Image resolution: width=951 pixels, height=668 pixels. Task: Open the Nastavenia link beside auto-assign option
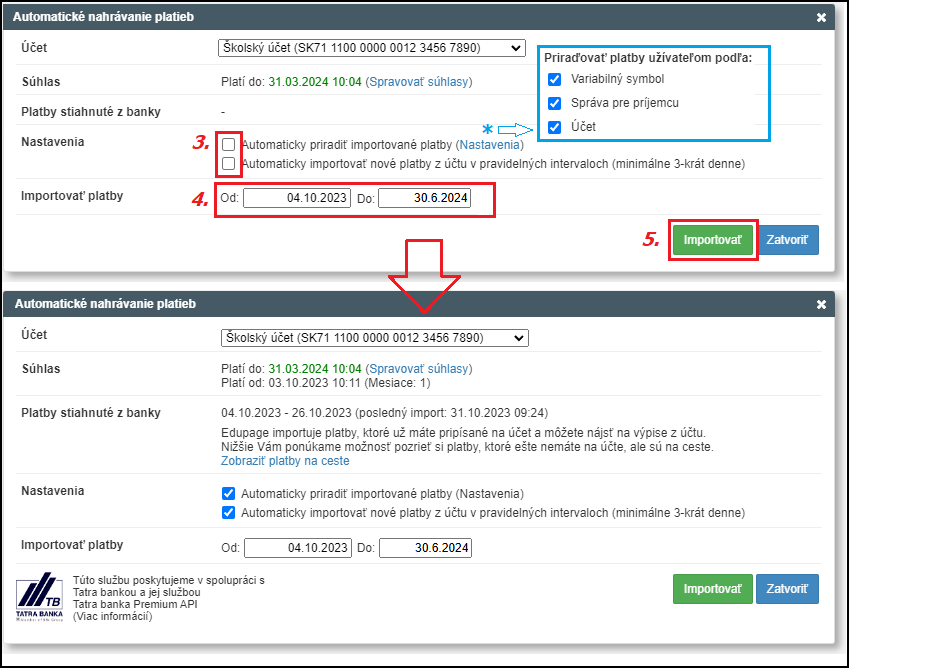(489, 145)
